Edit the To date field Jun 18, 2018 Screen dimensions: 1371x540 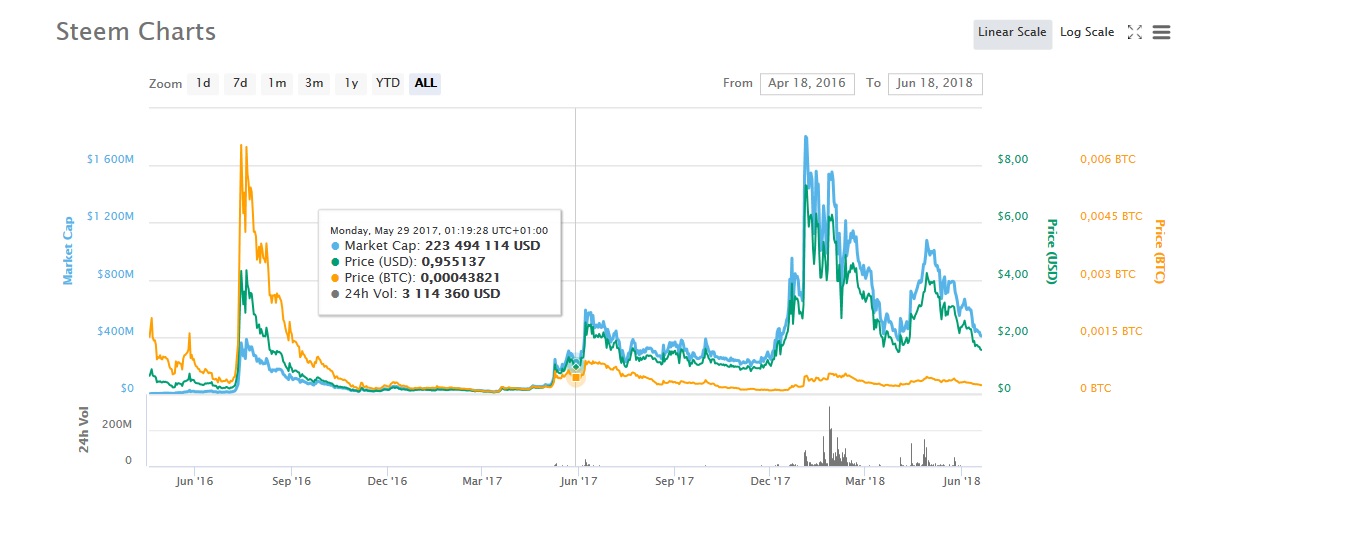(935, 83)
